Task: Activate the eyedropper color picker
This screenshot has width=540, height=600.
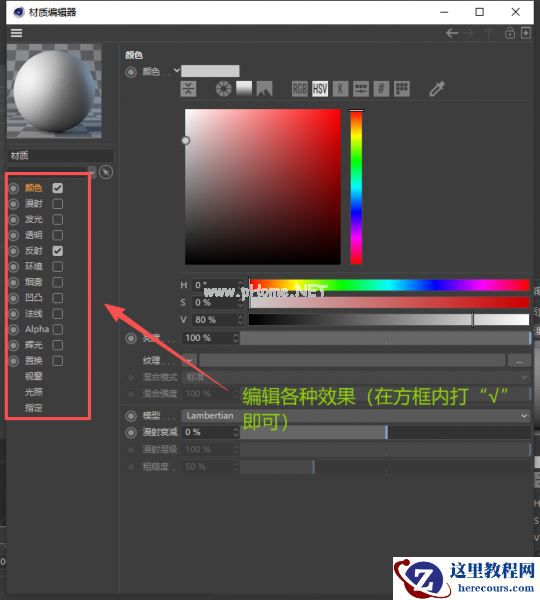Action: coord(437,89)
